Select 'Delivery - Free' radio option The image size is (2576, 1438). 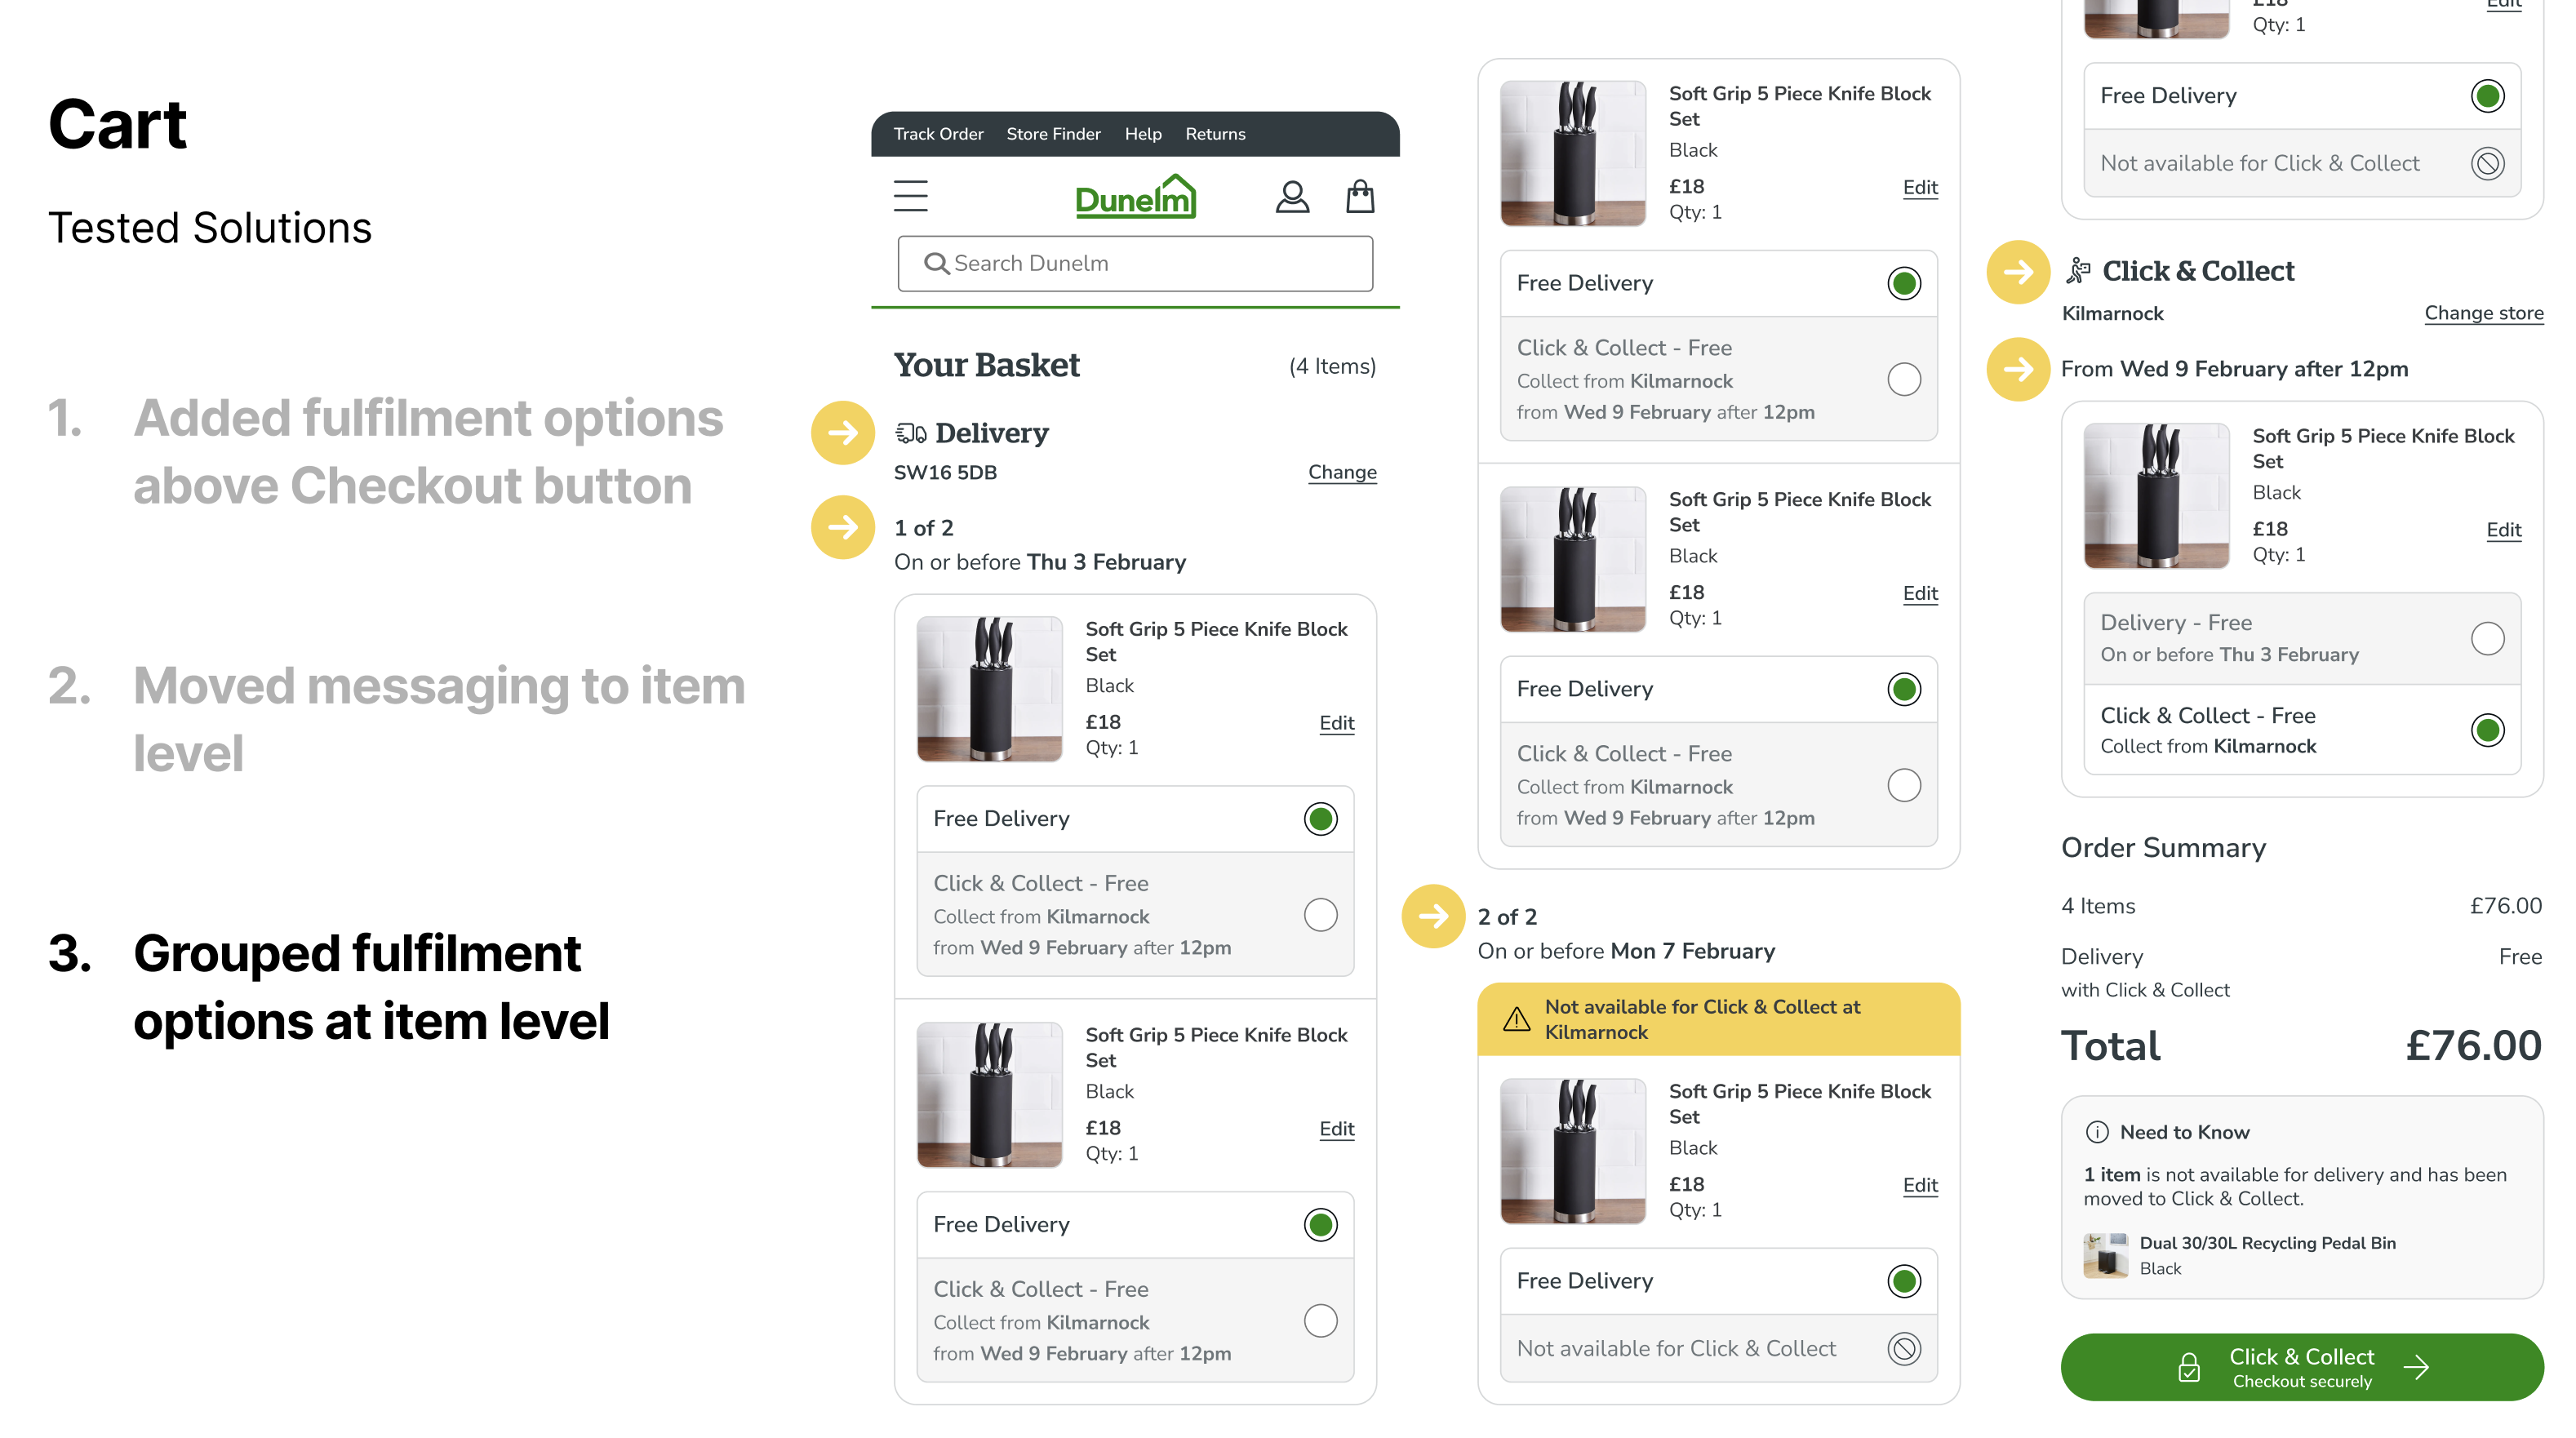coord(2487,638)
